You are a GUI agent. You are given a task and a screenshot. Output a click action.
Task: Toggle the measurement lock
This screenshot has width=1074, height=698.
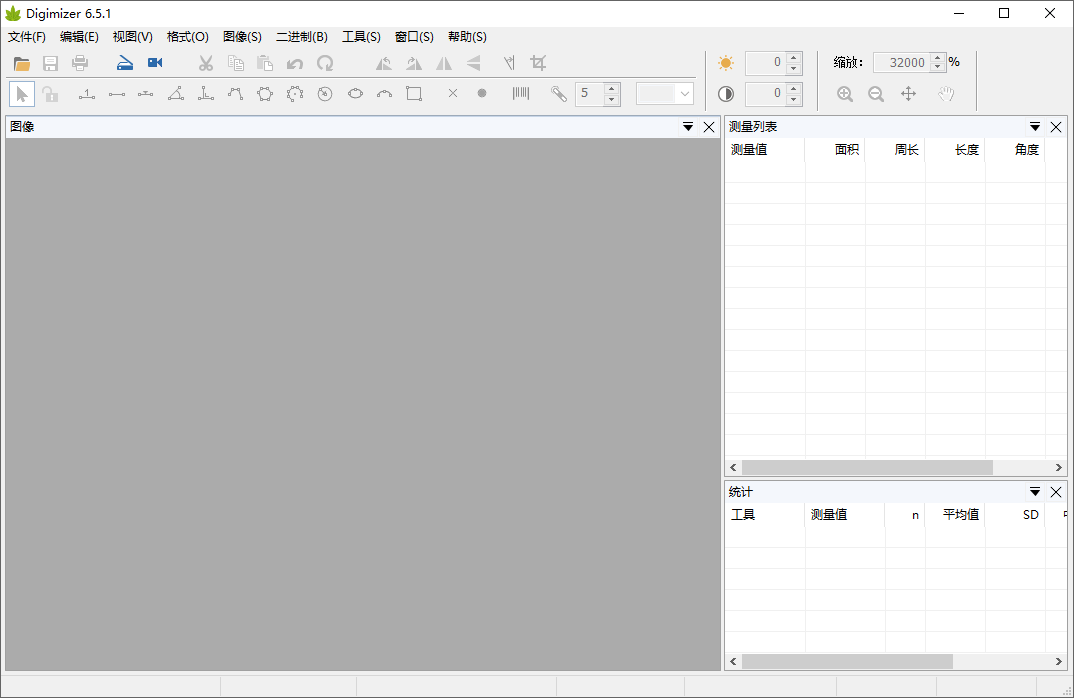tap(50, 94)
